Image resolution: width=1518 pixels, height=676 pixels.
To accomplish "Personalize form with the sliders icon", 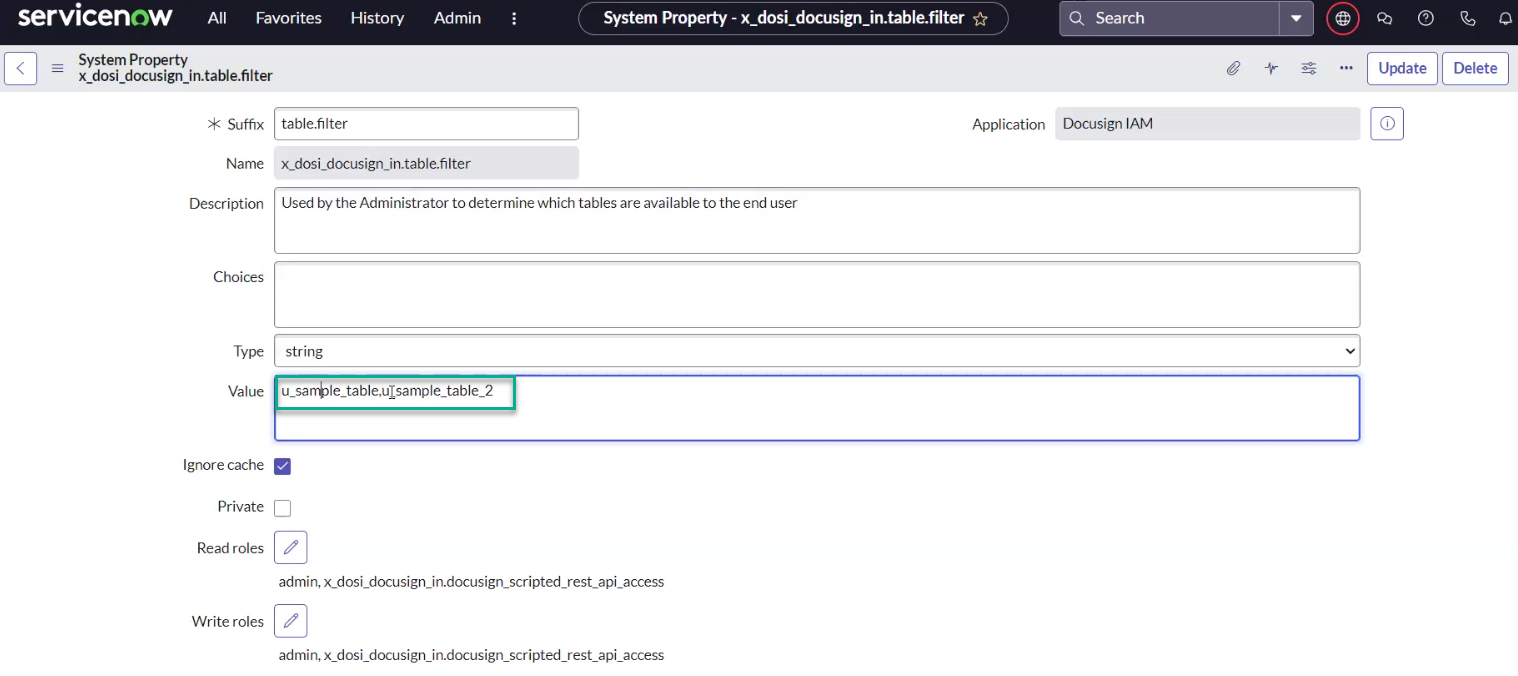I will (x=1308, y=68).
